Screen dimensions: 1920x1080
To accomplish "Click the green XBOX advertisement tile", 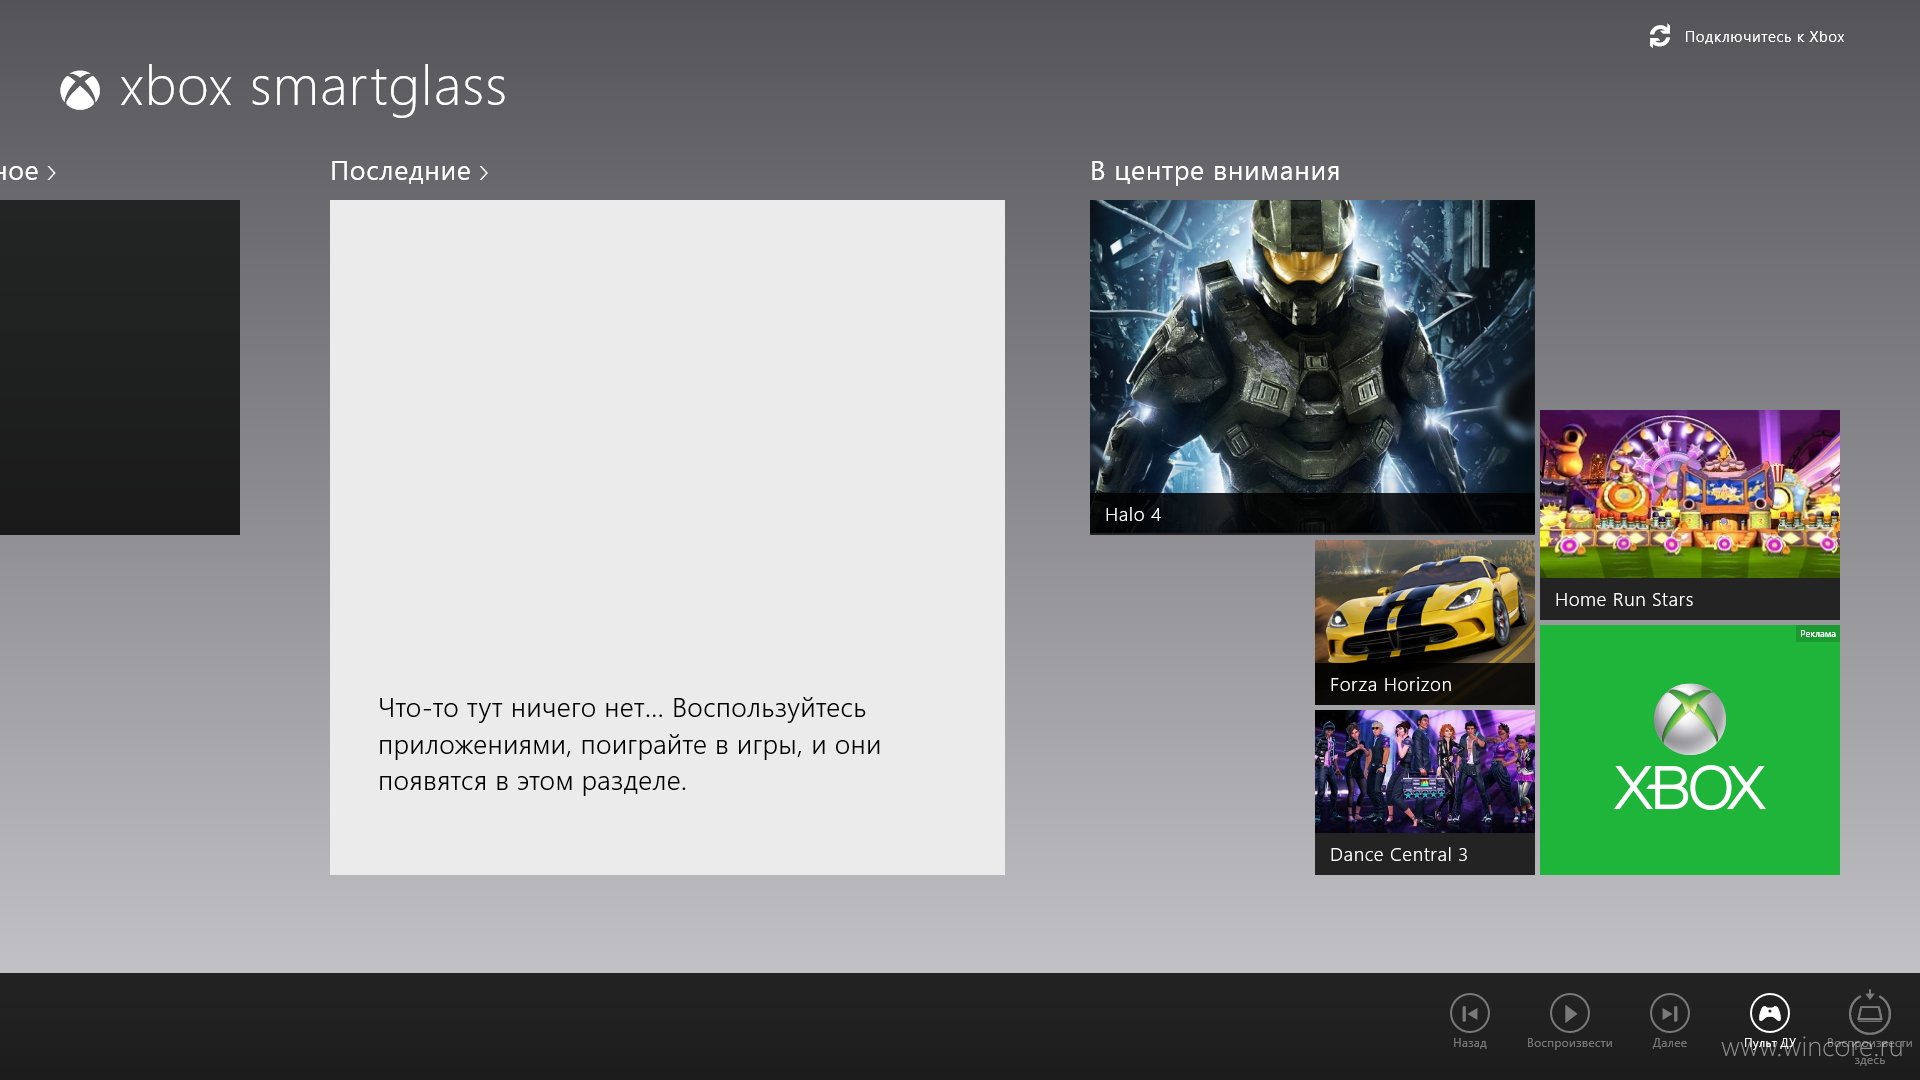I will [x=1689, y=750].
